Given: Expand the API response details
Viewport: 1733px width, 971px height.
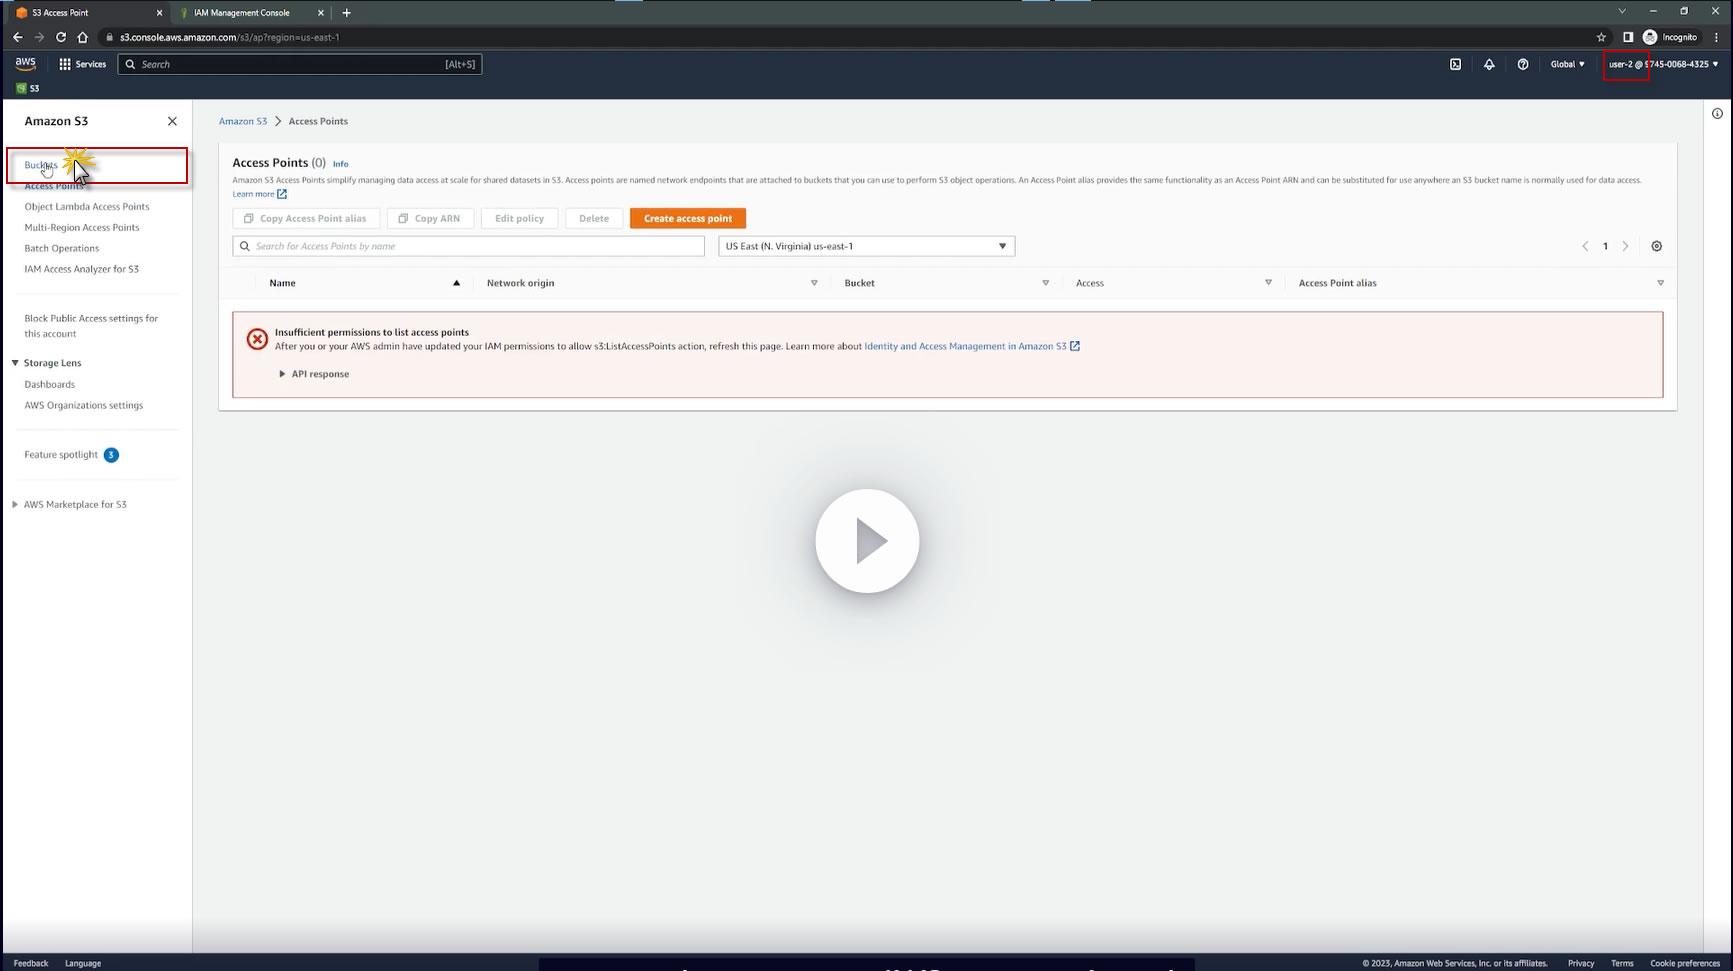Looking at the screenshot, I should [314, 374].
